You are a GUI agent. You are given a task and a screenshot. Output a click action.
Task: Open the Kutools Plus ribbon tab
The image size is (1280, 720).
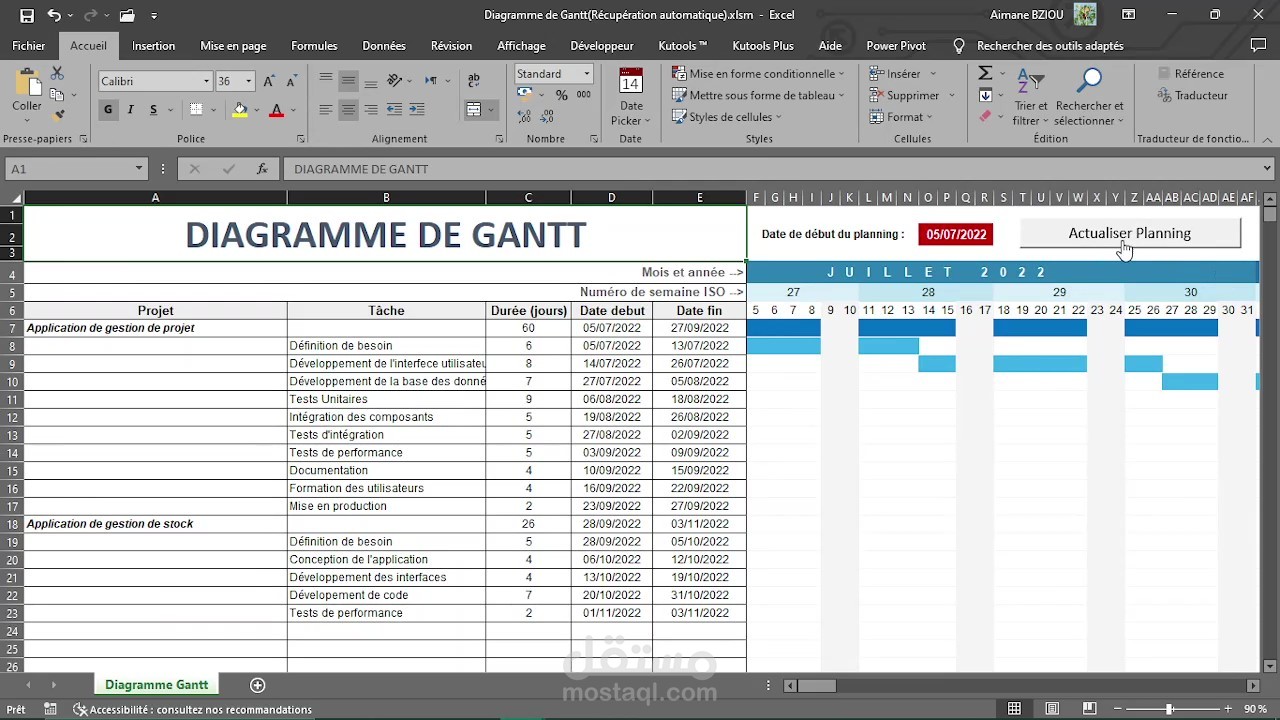pos(762,45)
